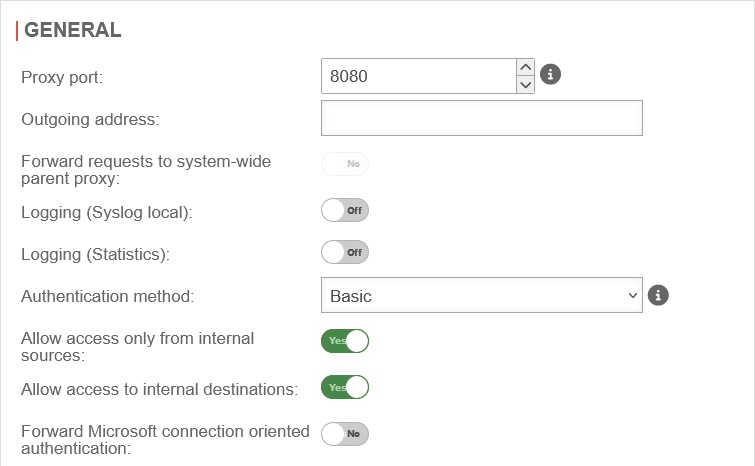Click the Outgoing address label

[x=90, y=119]
